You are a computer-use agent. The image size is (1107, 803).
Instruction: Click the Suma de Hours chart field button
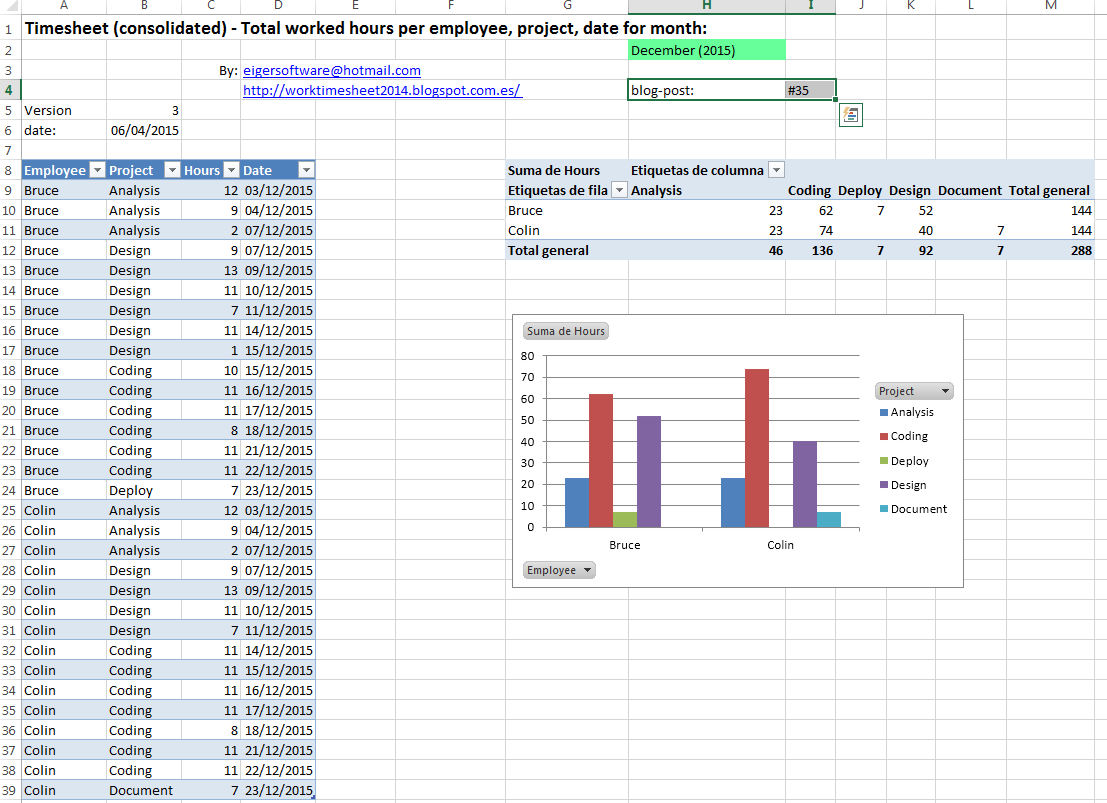(x=565, y=330)
